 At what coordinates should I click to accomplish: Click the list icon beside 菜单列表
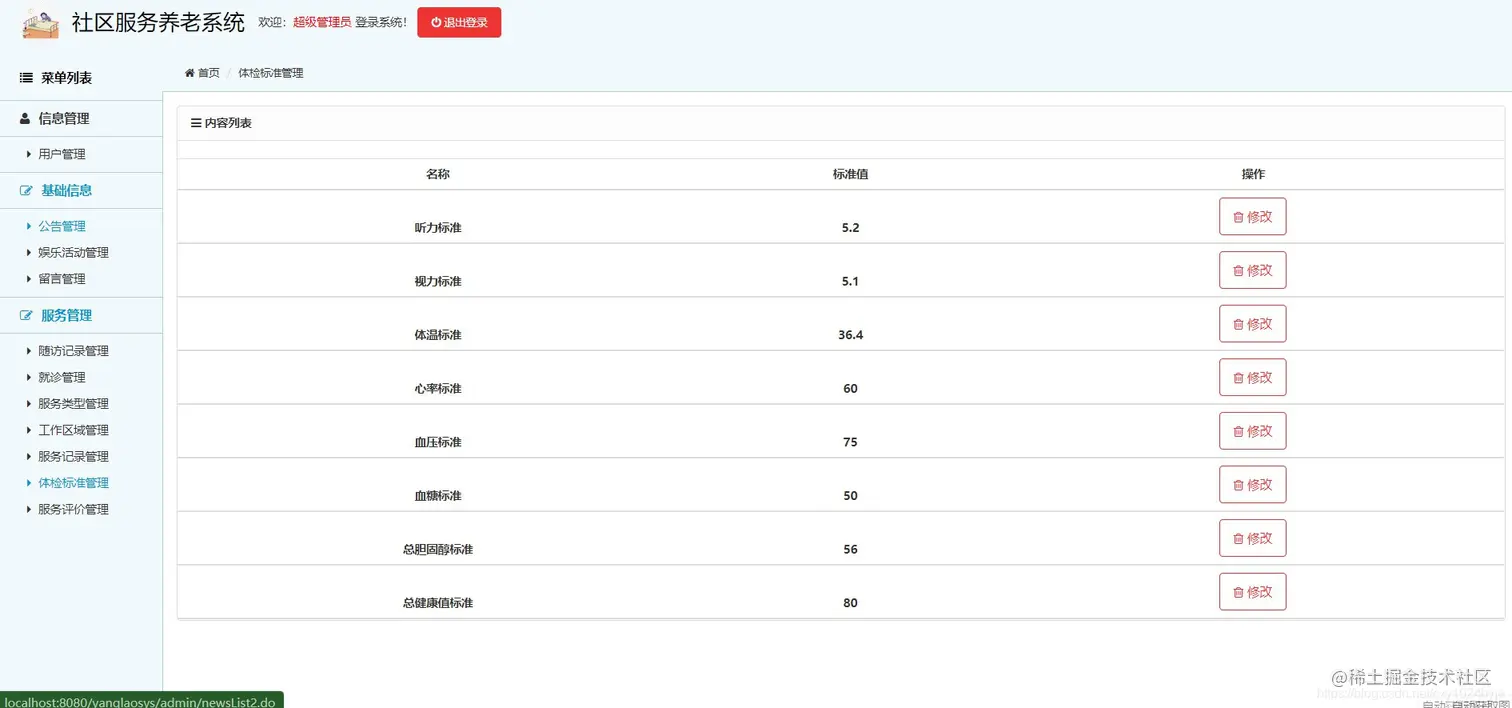click(26, 78)
